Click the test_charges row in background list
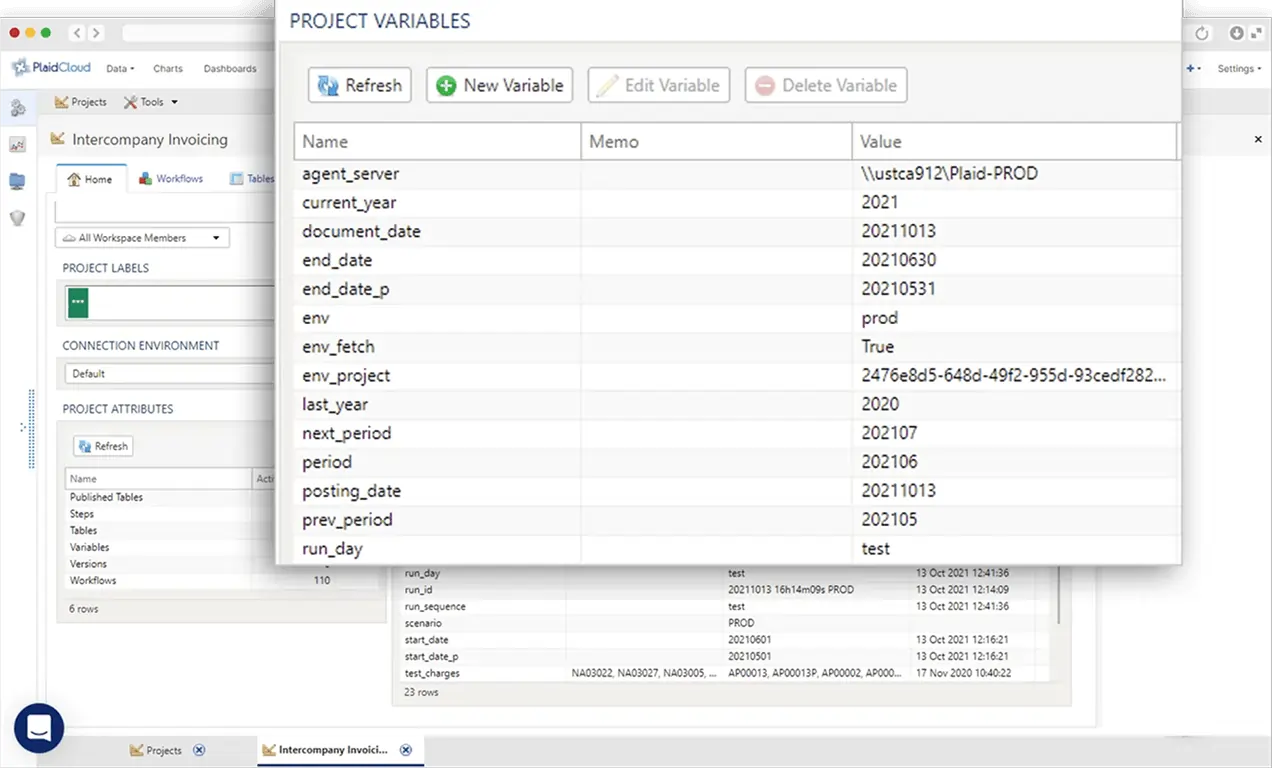 (724, 673)
